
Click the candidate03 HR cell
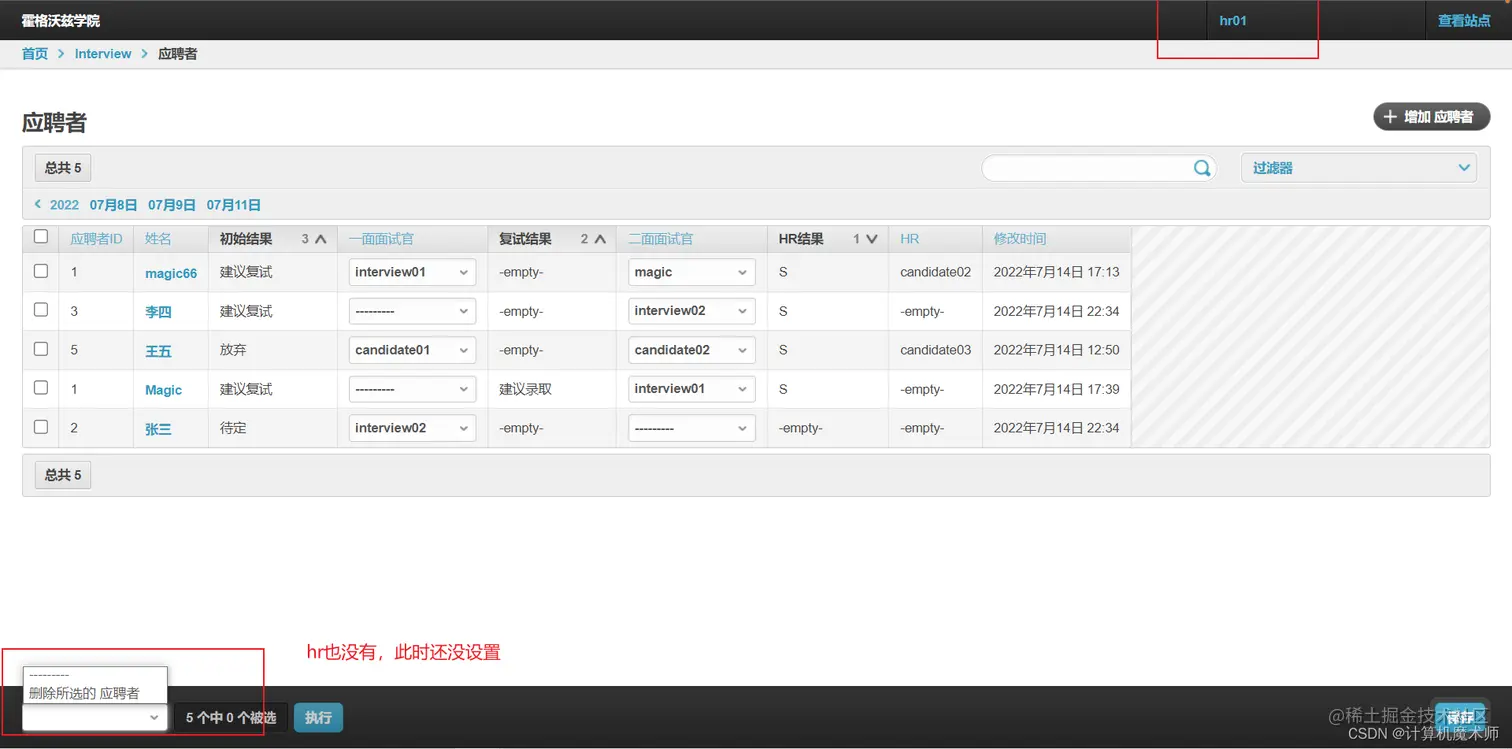coord(935,350)
